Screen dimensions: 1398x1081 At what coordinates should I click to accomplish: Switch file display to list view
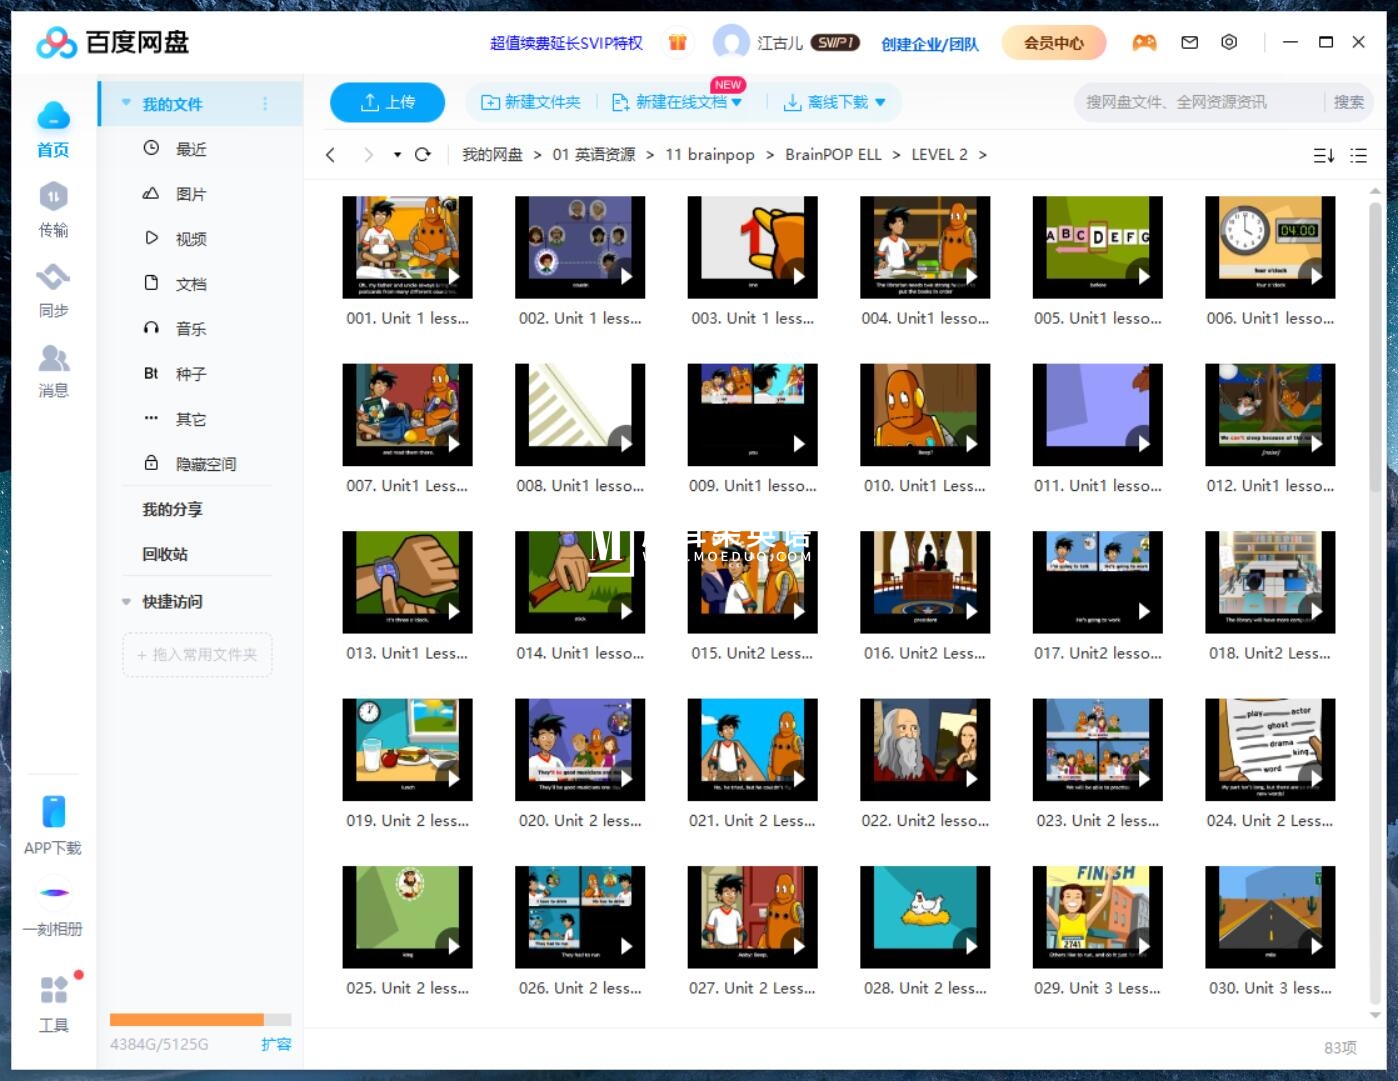tap(1358, 155)
